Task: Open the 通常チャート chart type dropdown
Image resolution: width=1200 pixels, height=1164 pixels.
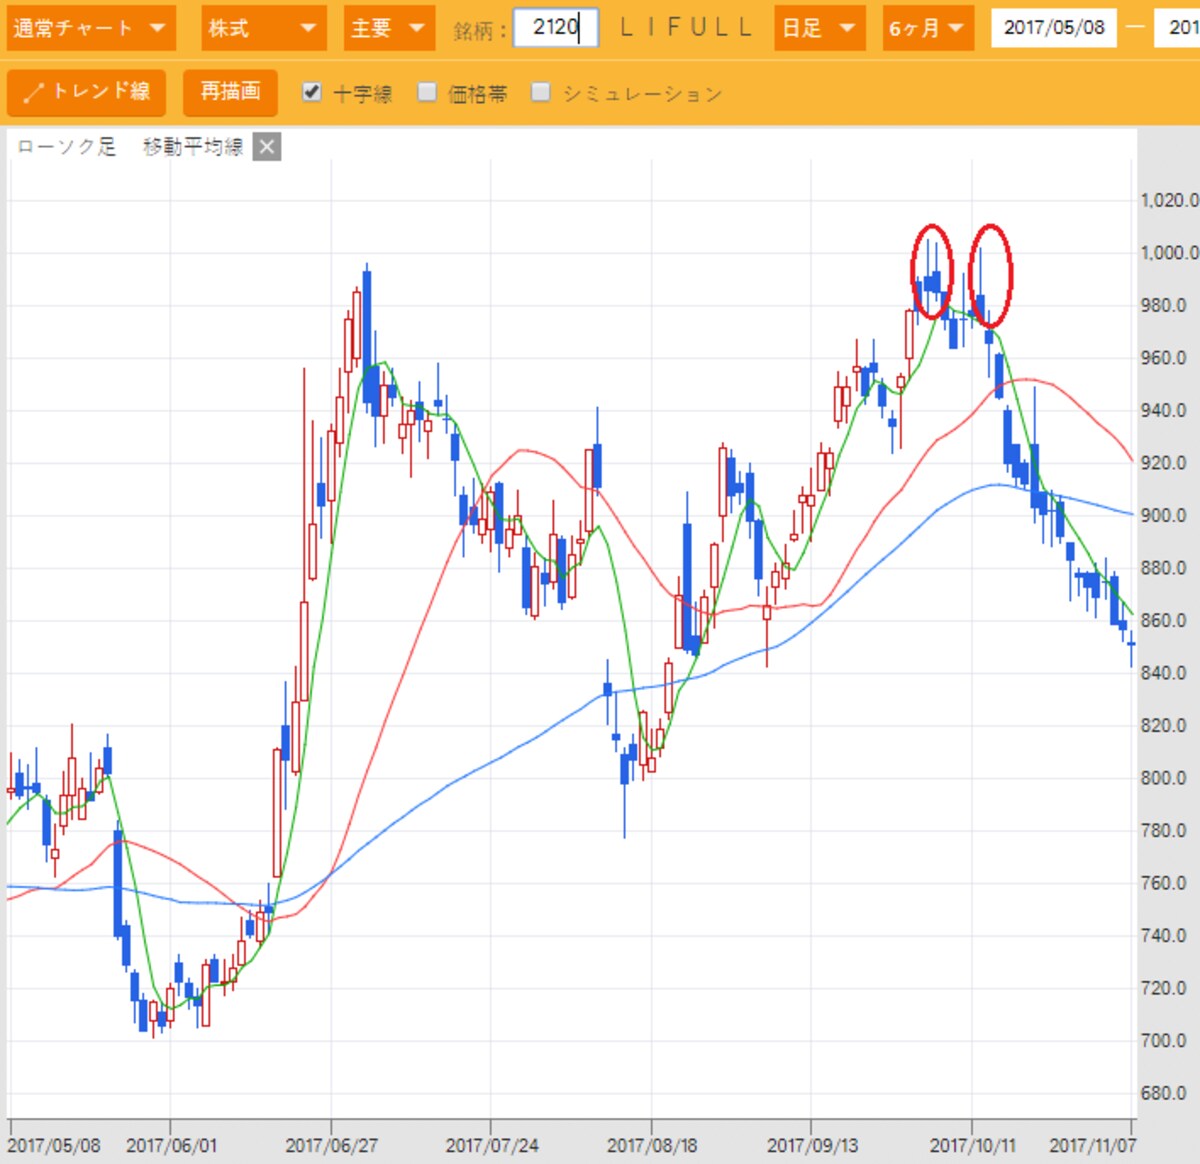Action: [90, 28]
